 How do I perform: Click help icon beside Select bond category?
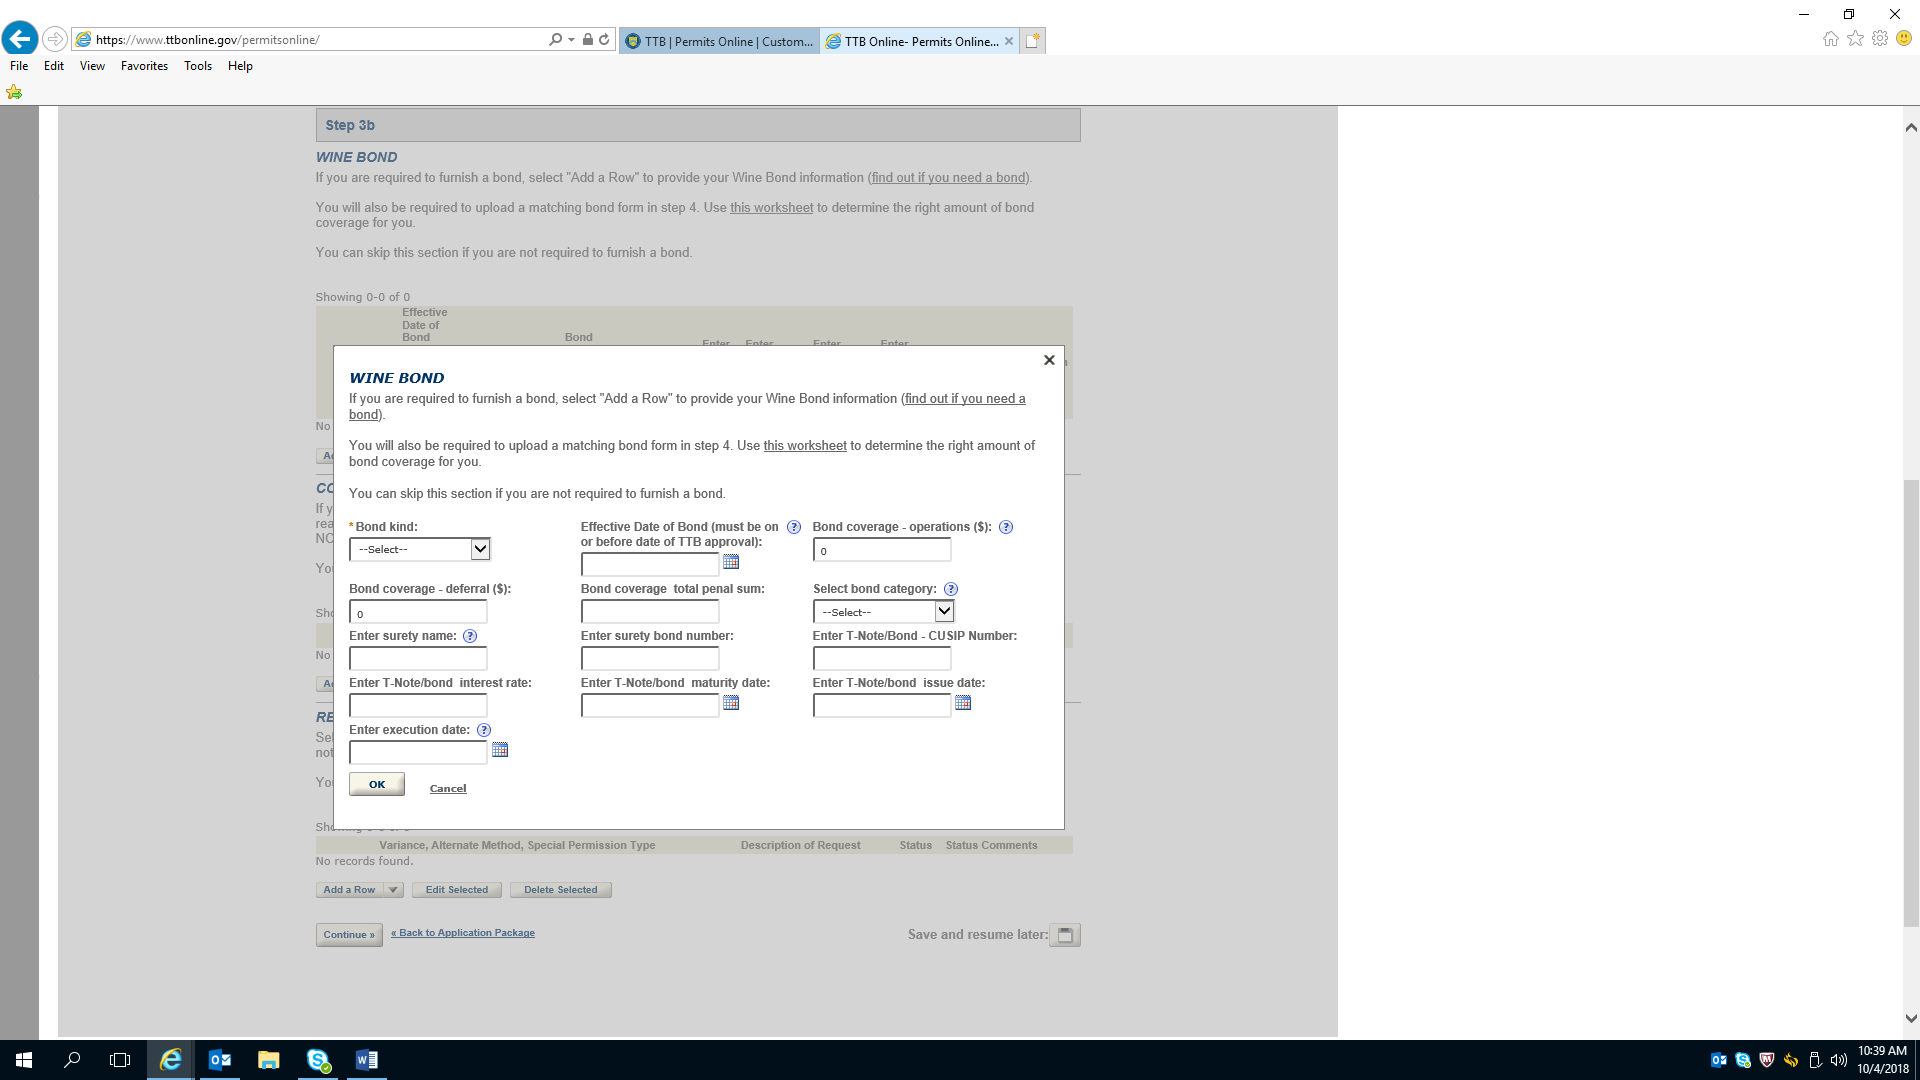pyautogui.click(x=951, y=589)
